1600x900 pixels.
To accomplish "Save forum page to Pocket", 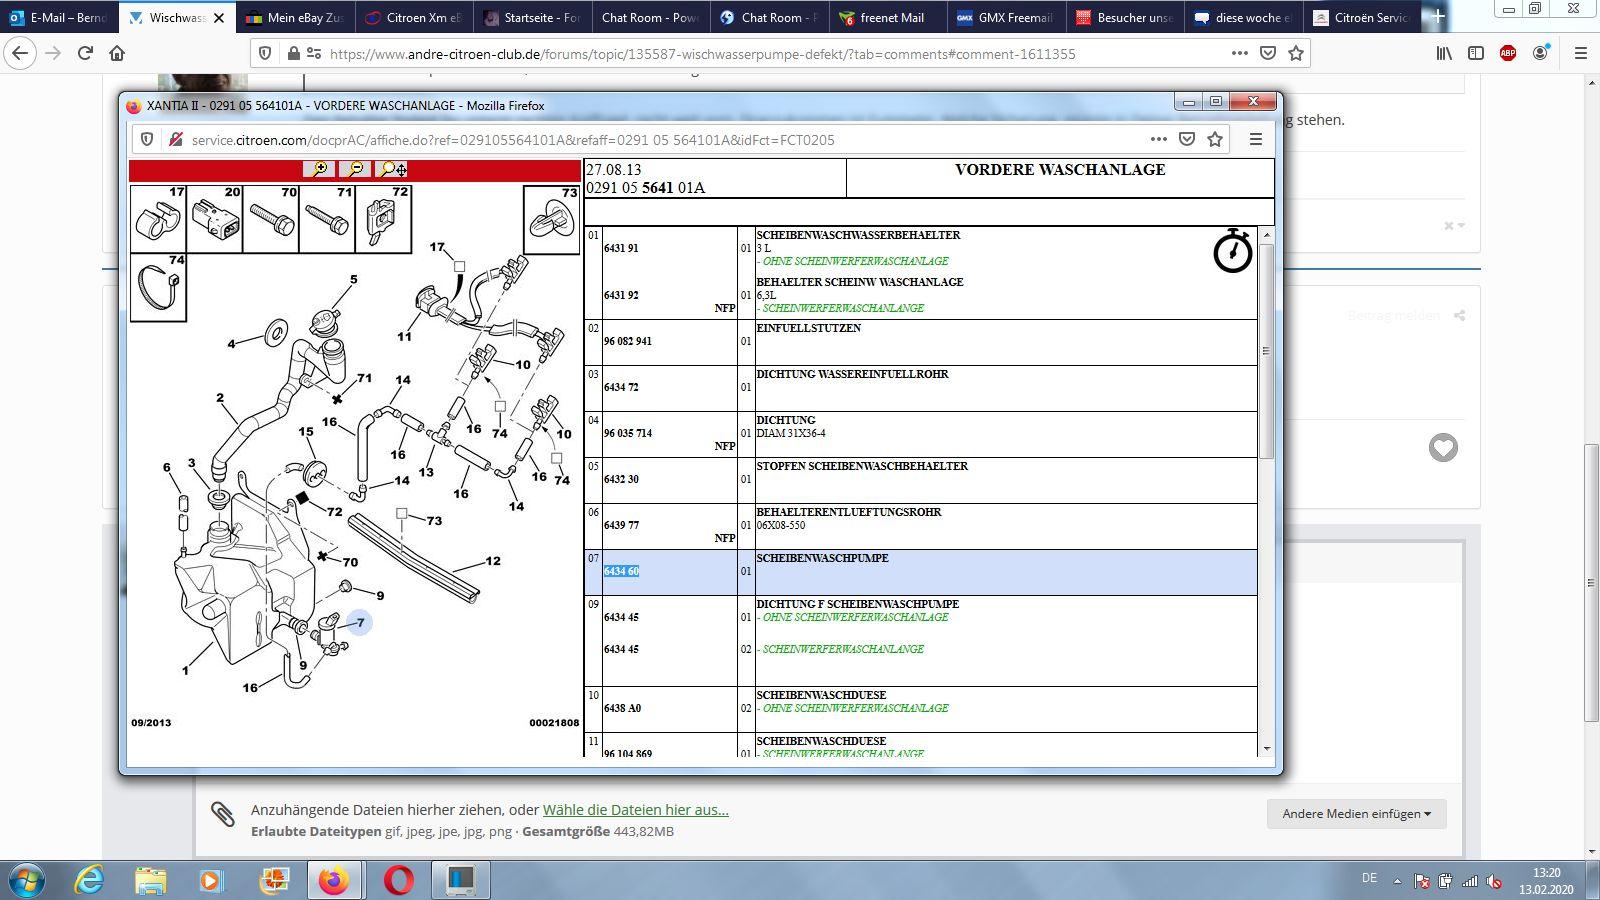I will pyautogui.click(x=1267, y=53).
